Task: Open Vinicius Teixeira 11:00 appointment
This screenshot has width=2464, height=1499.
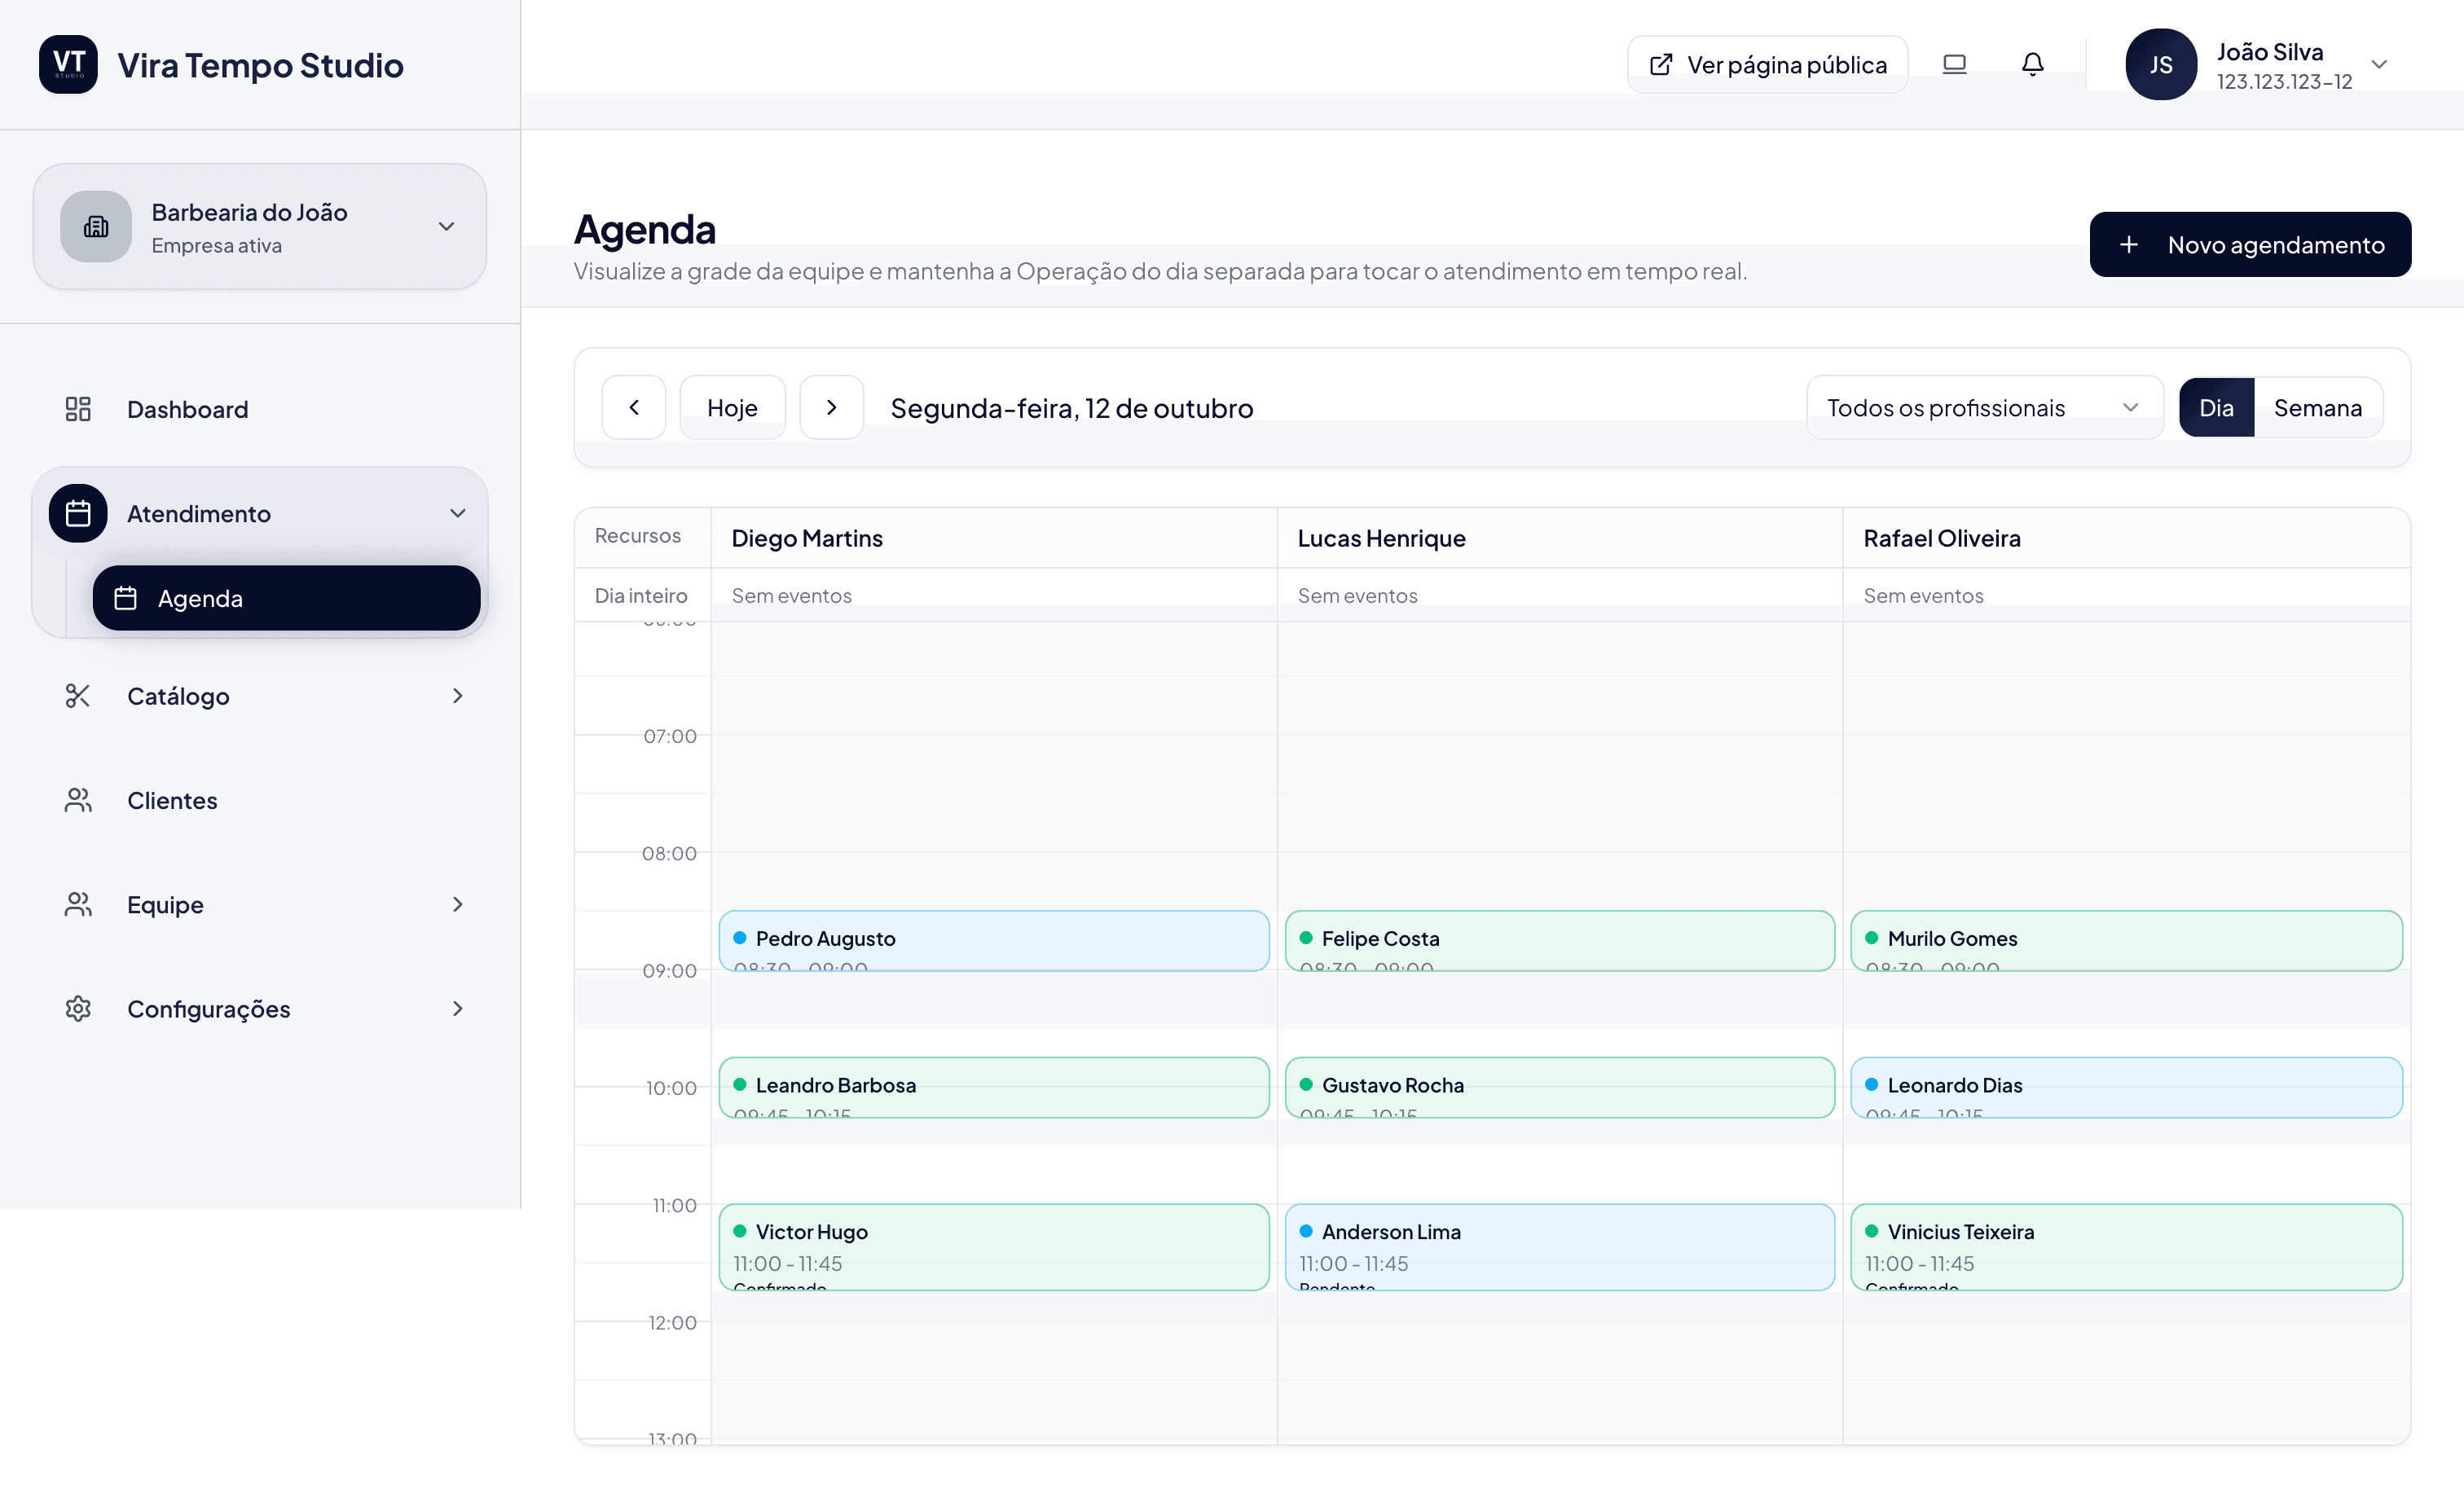Action: click(2126, 1247)
